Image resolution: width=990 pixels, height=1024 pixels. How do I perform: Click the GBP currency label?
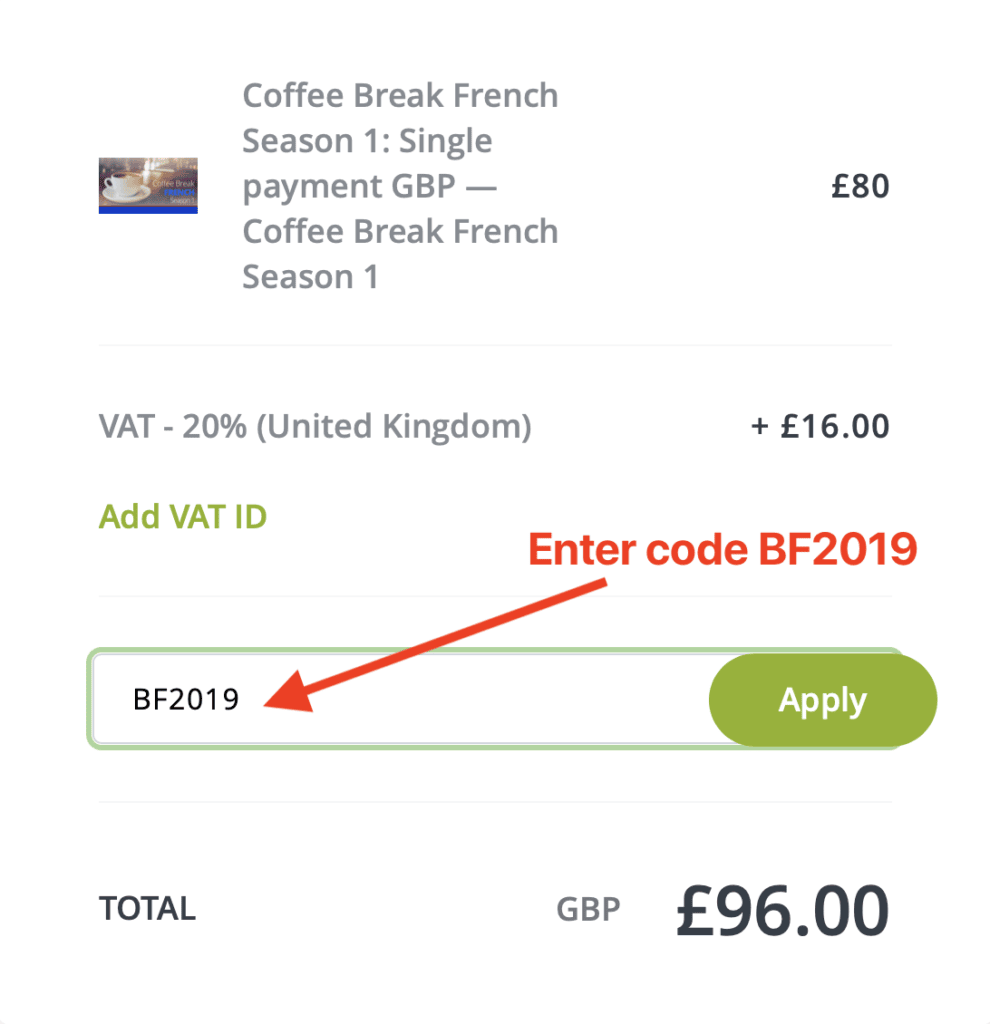[x=588, y=909]
